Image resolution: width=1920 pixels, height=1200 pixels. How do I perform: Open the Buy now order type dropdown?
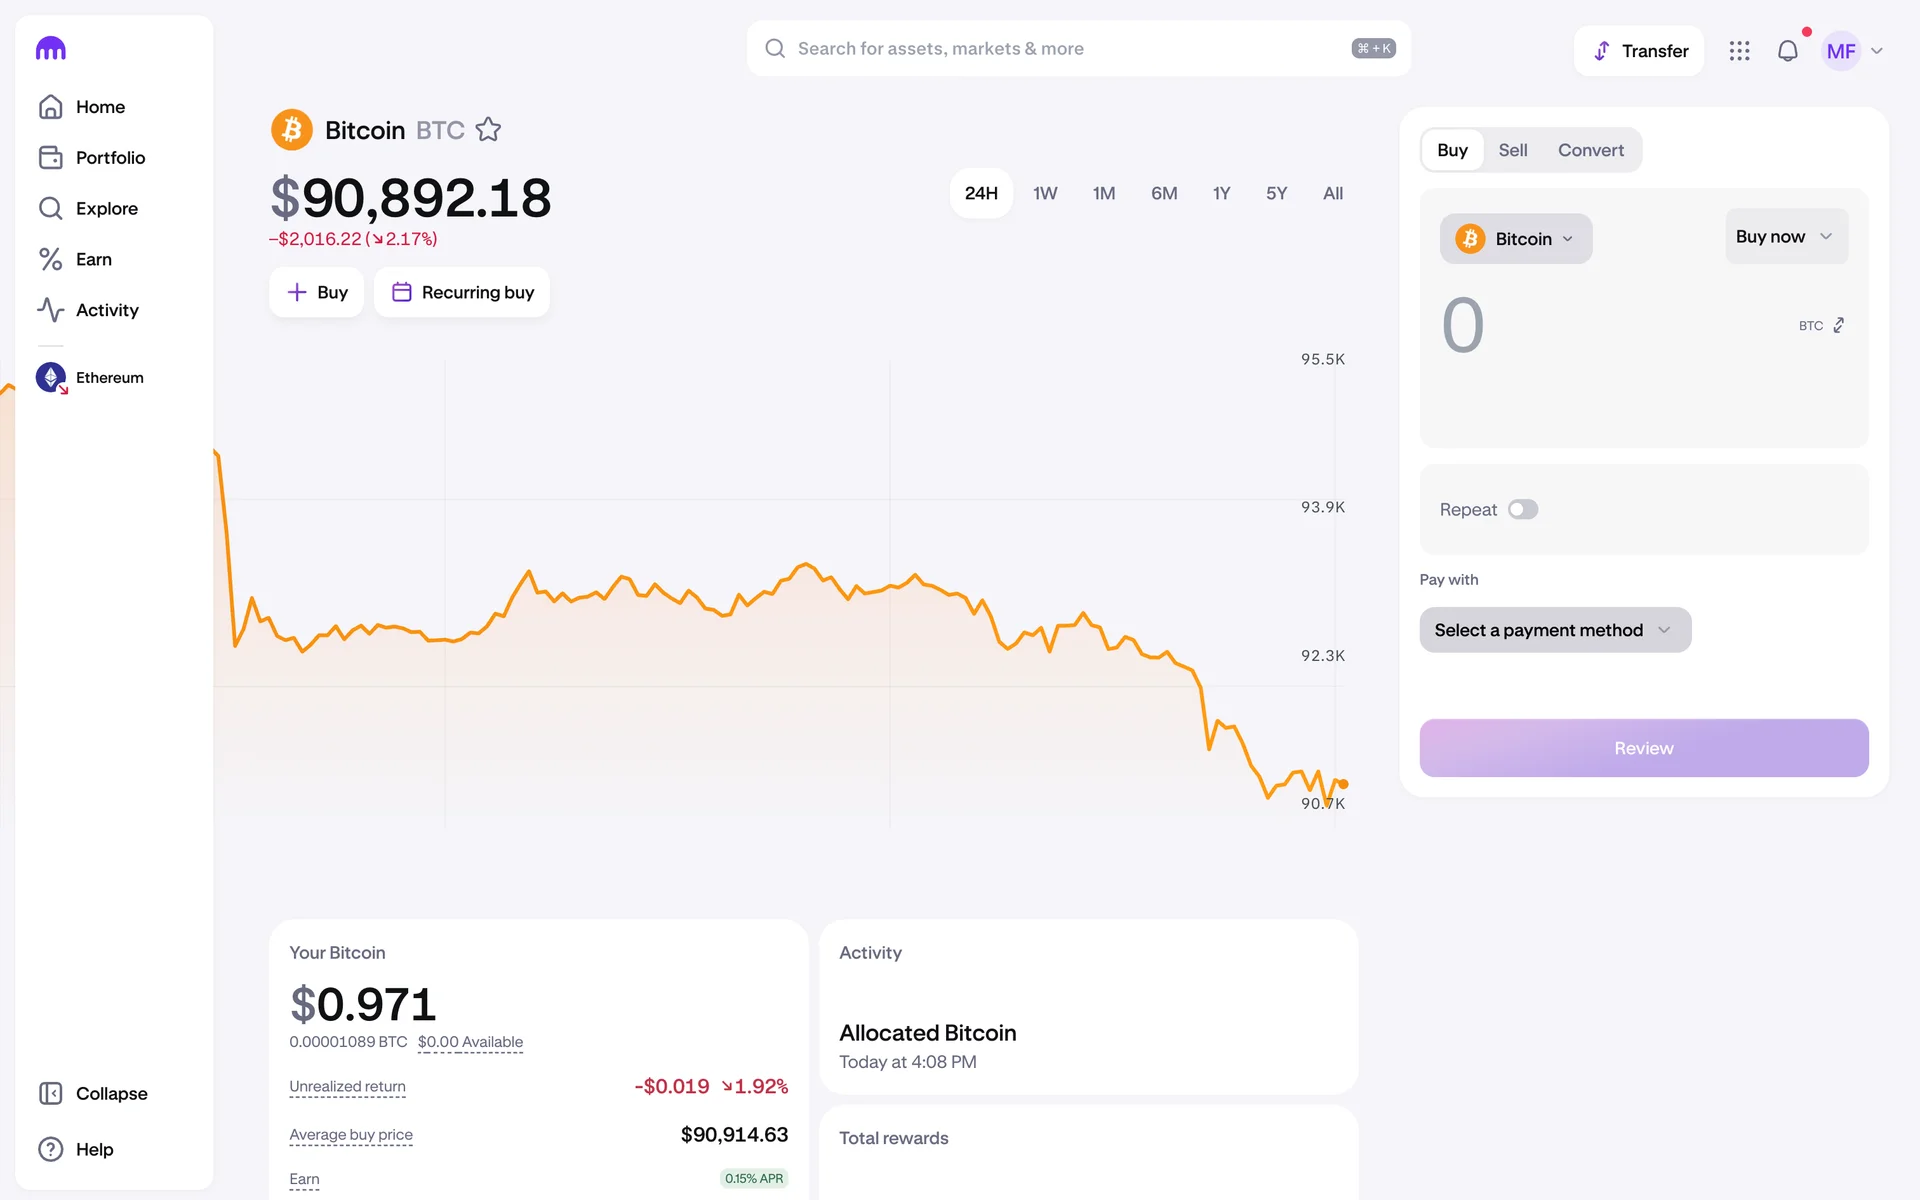click(x=1785, y=237)
